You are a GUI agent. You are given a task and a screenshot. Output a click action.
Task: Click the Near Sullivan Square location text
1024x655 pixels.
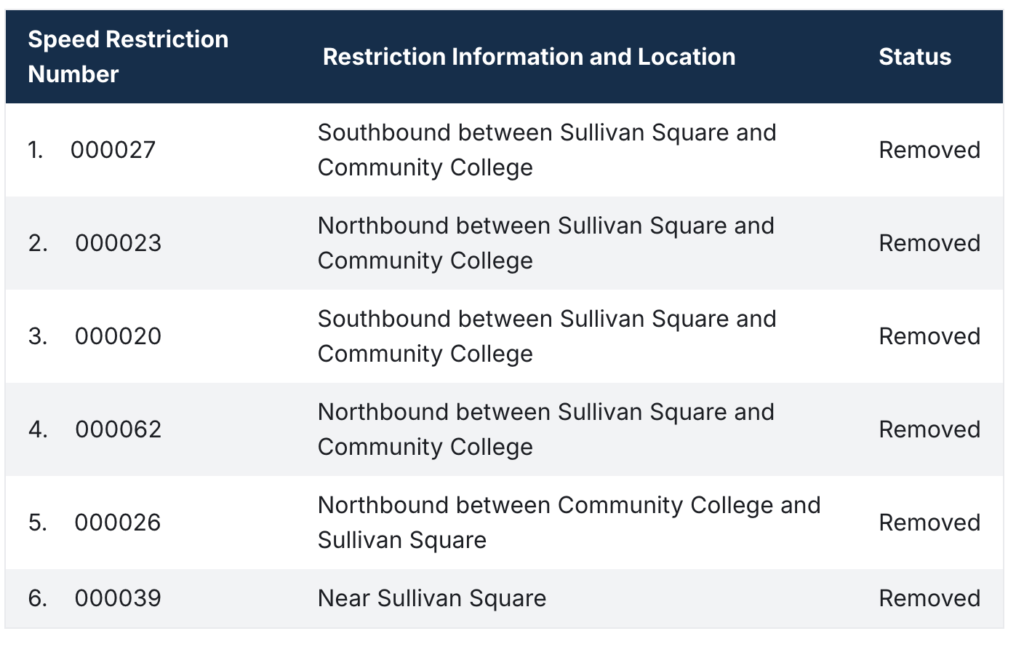(x=432, y=598)
